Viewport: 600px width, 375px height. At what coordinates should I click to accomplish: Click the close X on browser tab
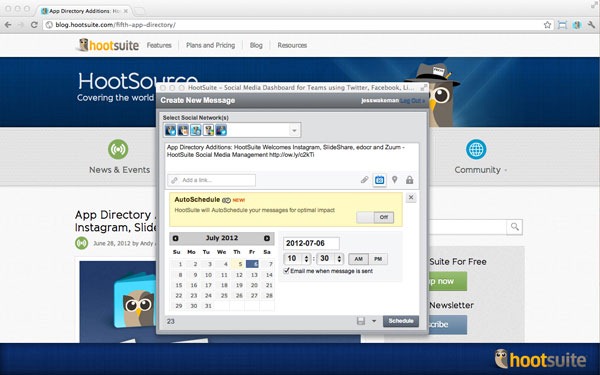click(126, 11)
